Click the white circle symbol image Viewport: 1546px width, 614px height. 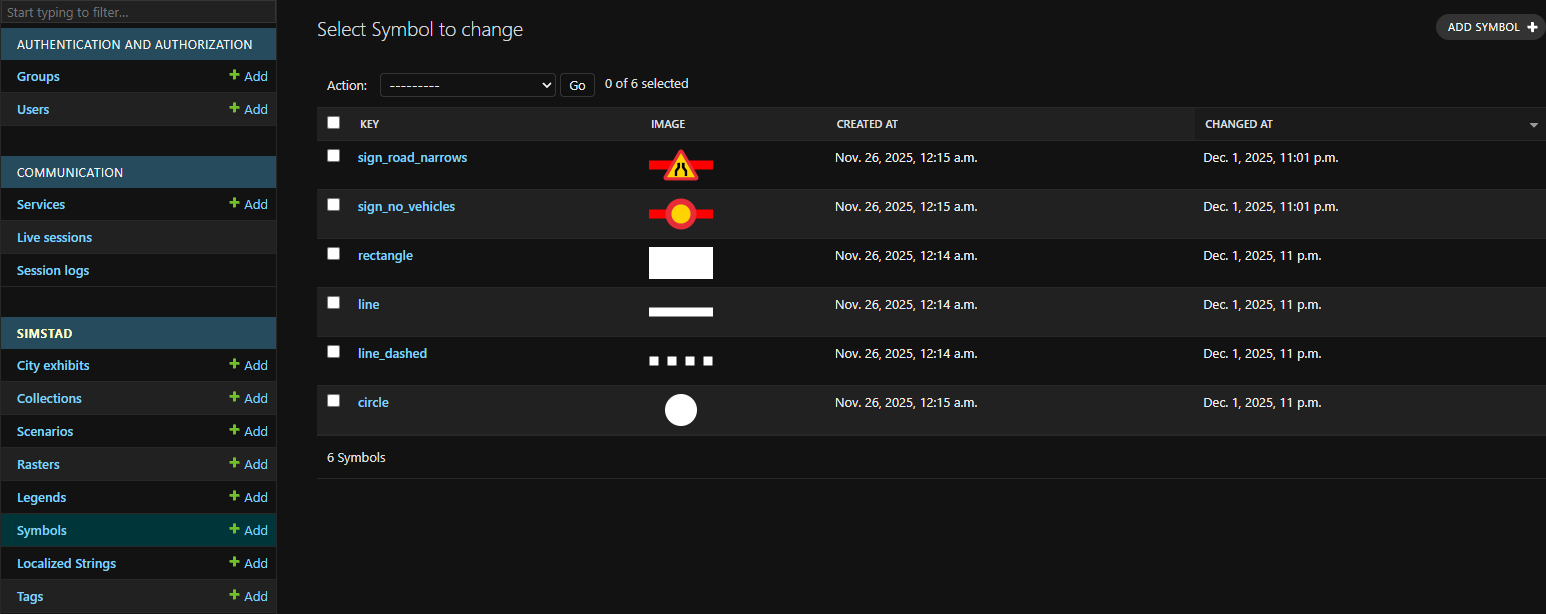tap(681, 410)
